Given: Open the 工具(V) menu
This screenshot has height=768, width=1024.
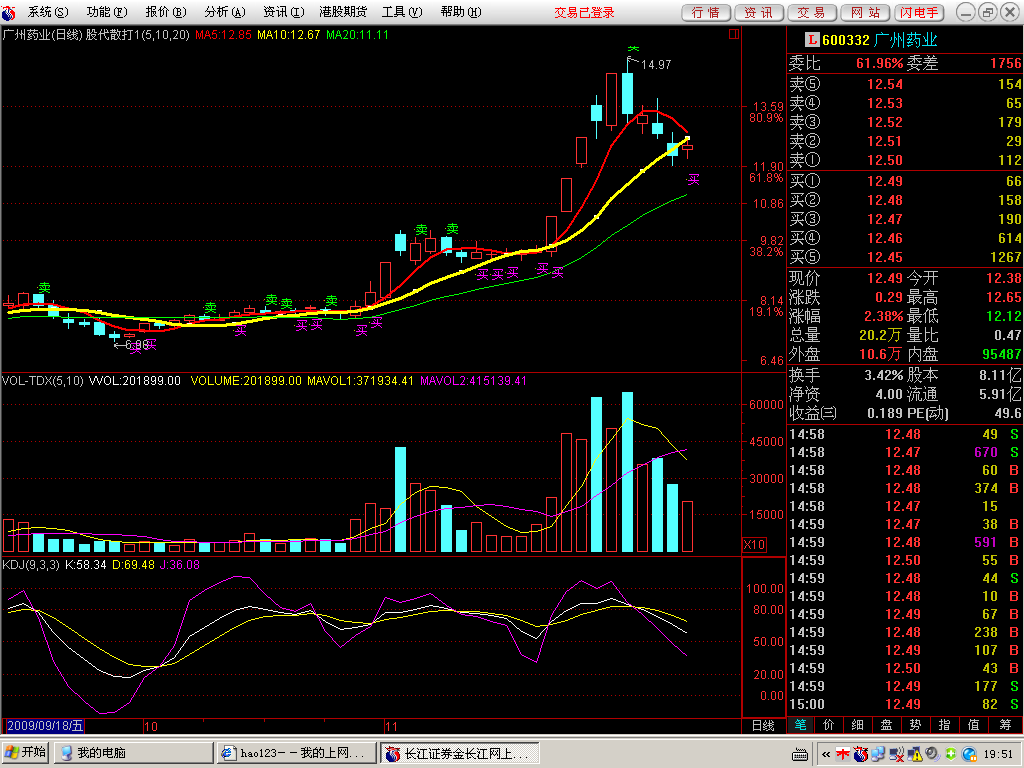Looking at the screenshot, I should (x=402, y=12).
